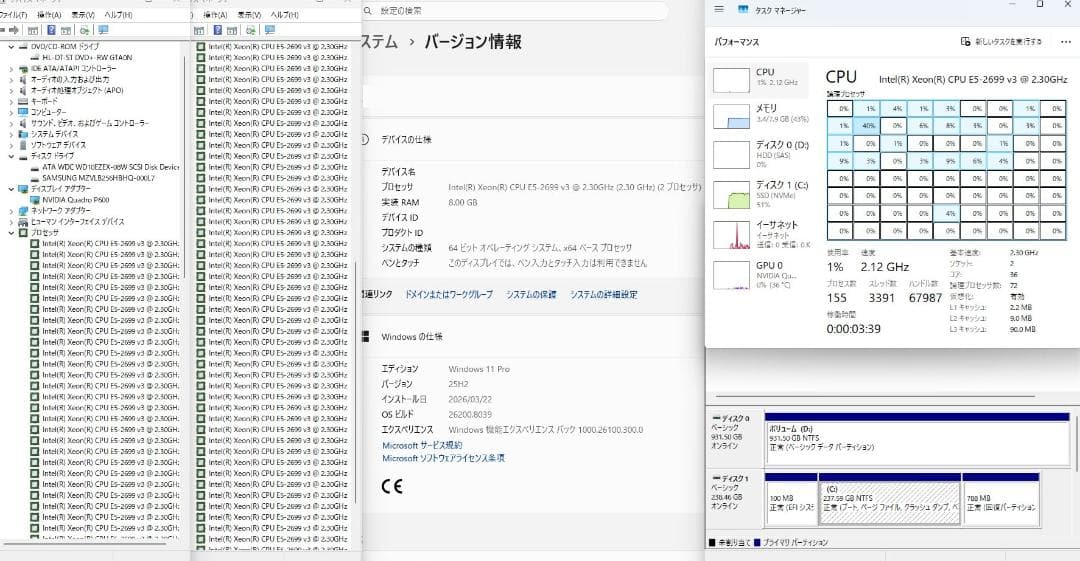Expand オーディオの入力および出力 node
The height and width of the screenshot is (561, 1080).
point(11,79)
